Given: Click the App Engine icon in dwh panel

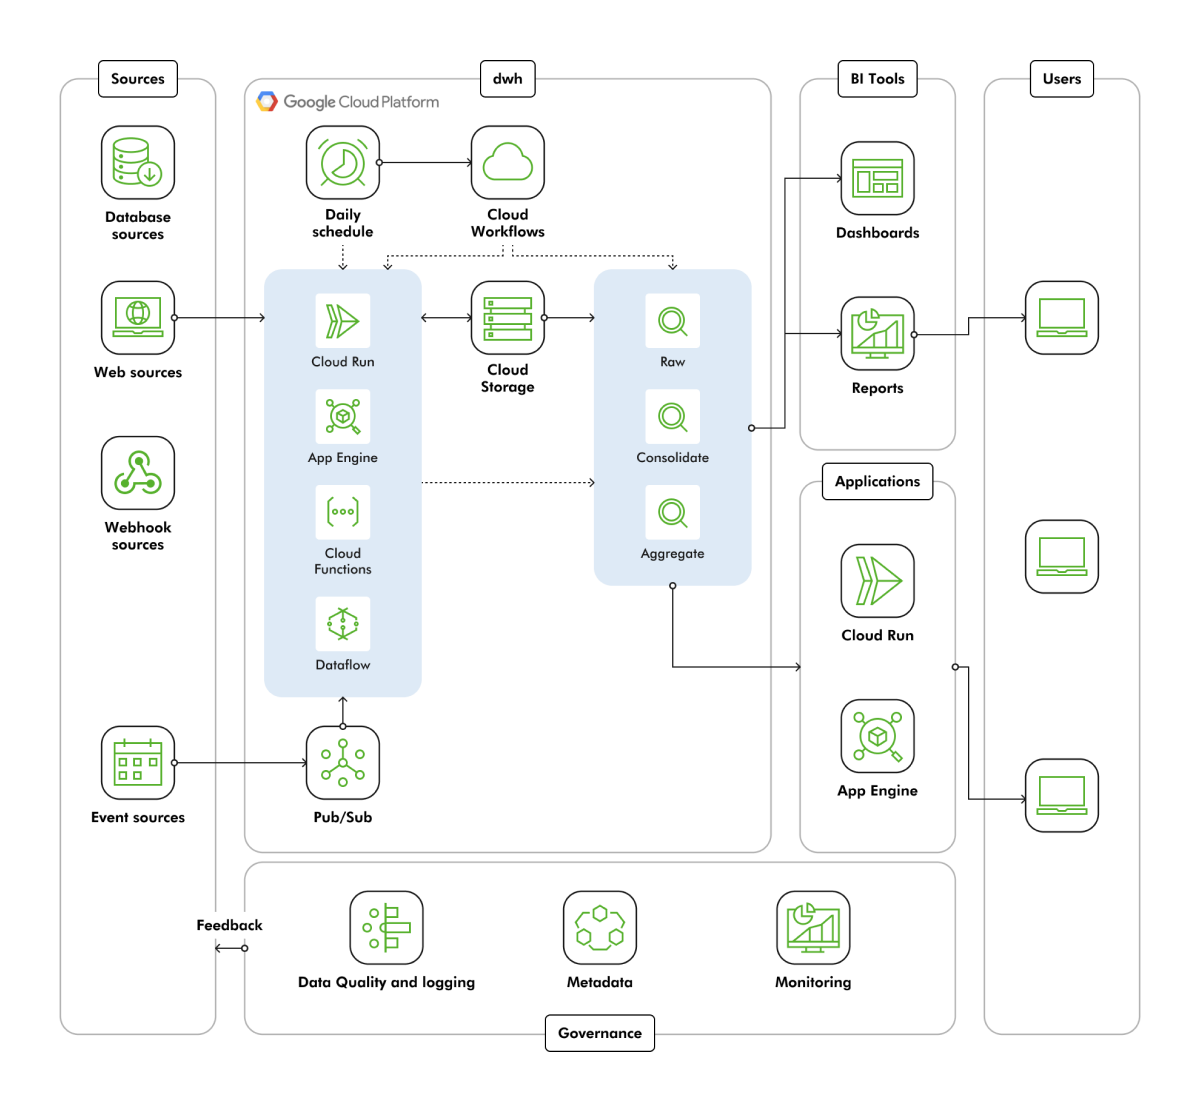Looking at the screenshot, I should (343, 416).
